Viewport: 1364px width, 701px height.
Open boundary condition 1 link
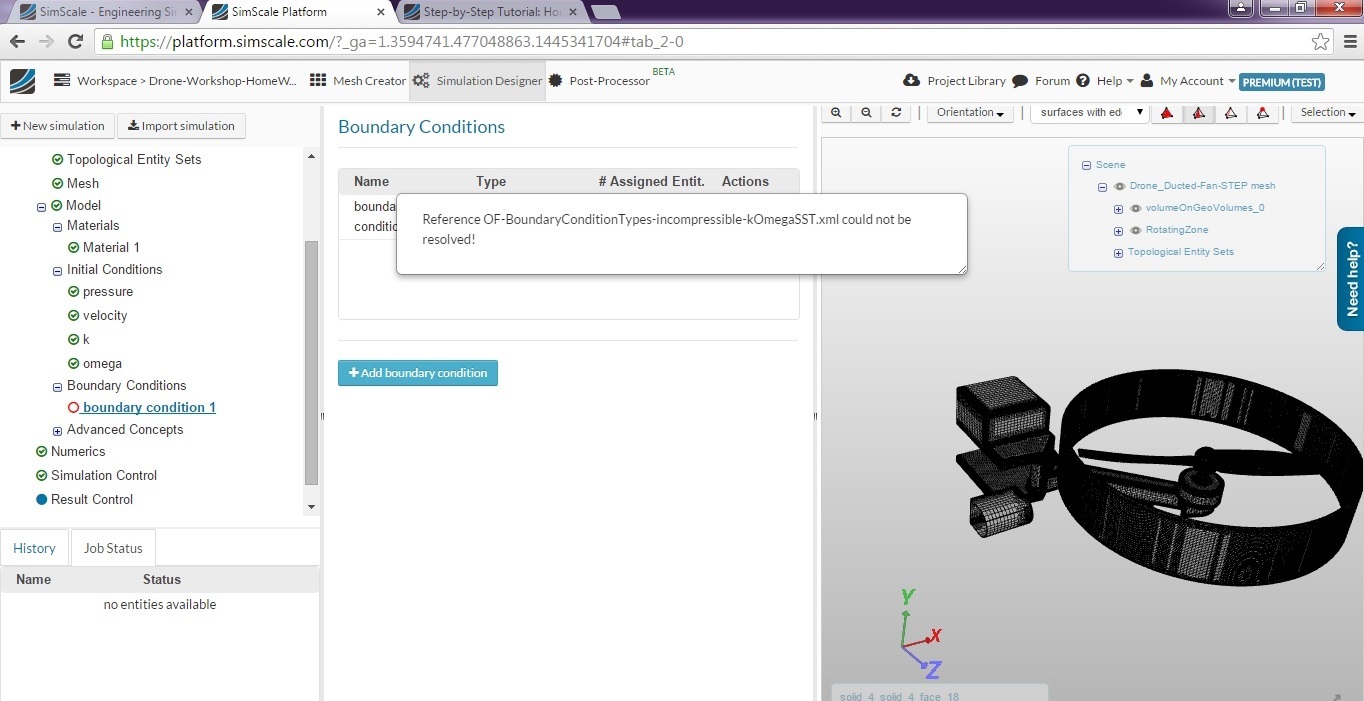149,408
